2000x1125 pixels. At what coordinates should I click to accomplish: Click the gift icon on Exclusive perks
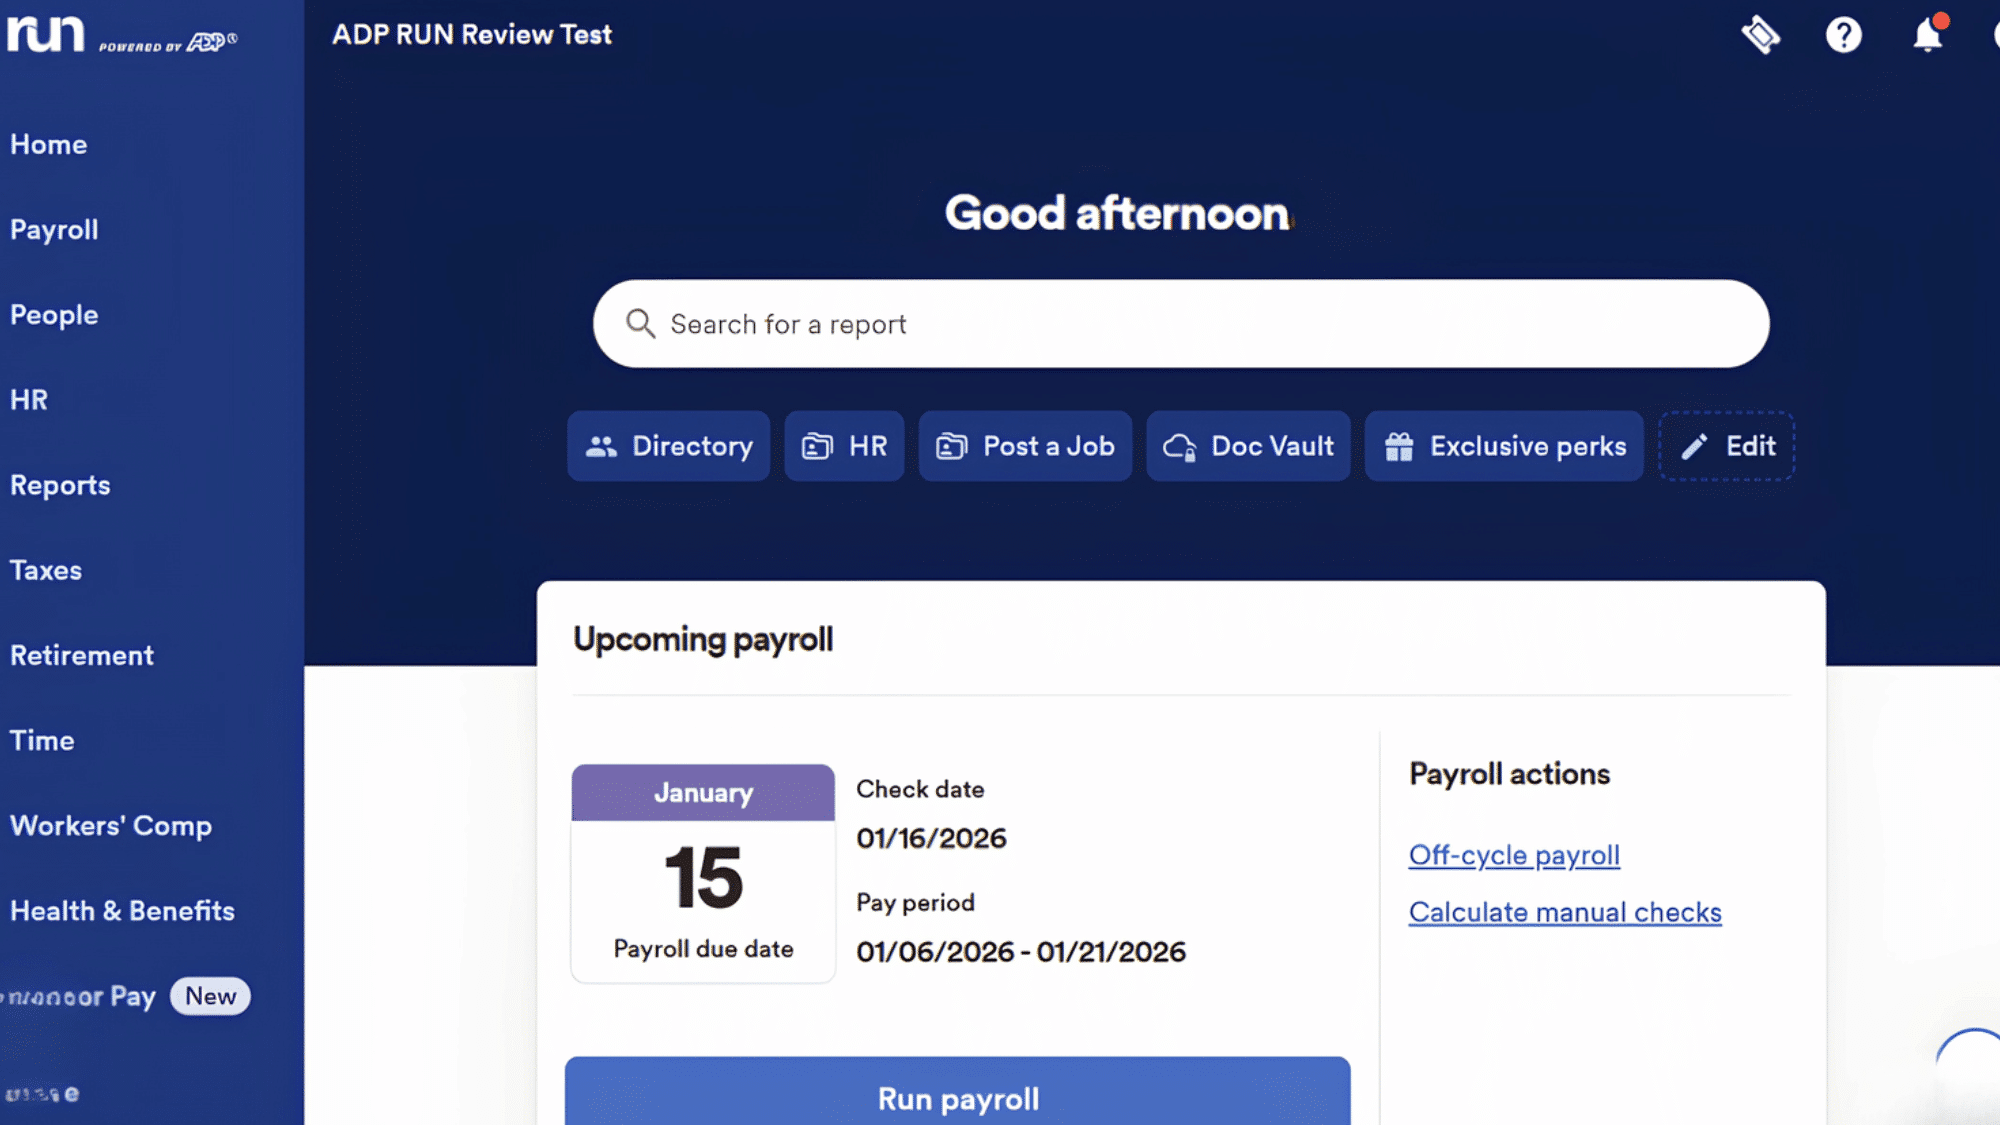1399,446
